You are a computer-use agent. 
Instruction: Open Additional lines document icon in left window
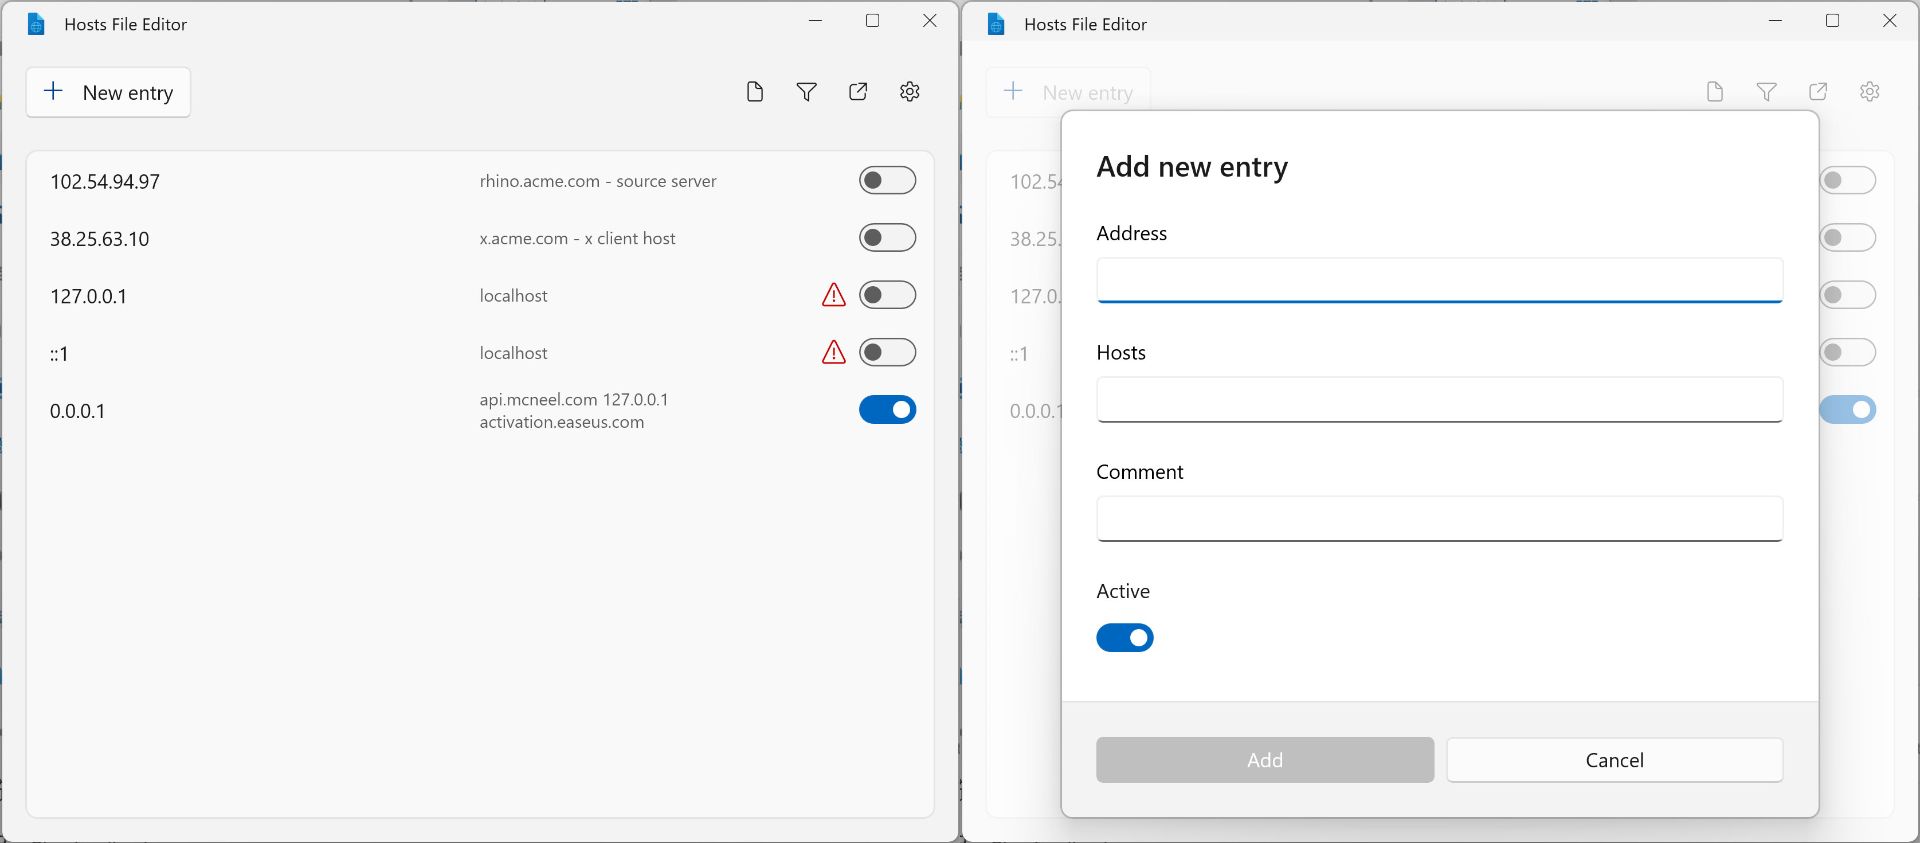pos(755,92)
